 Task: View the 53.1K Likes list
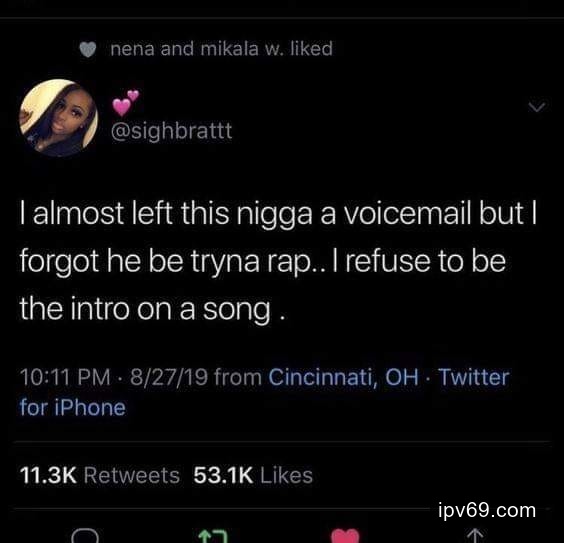[x=253, y=475]
